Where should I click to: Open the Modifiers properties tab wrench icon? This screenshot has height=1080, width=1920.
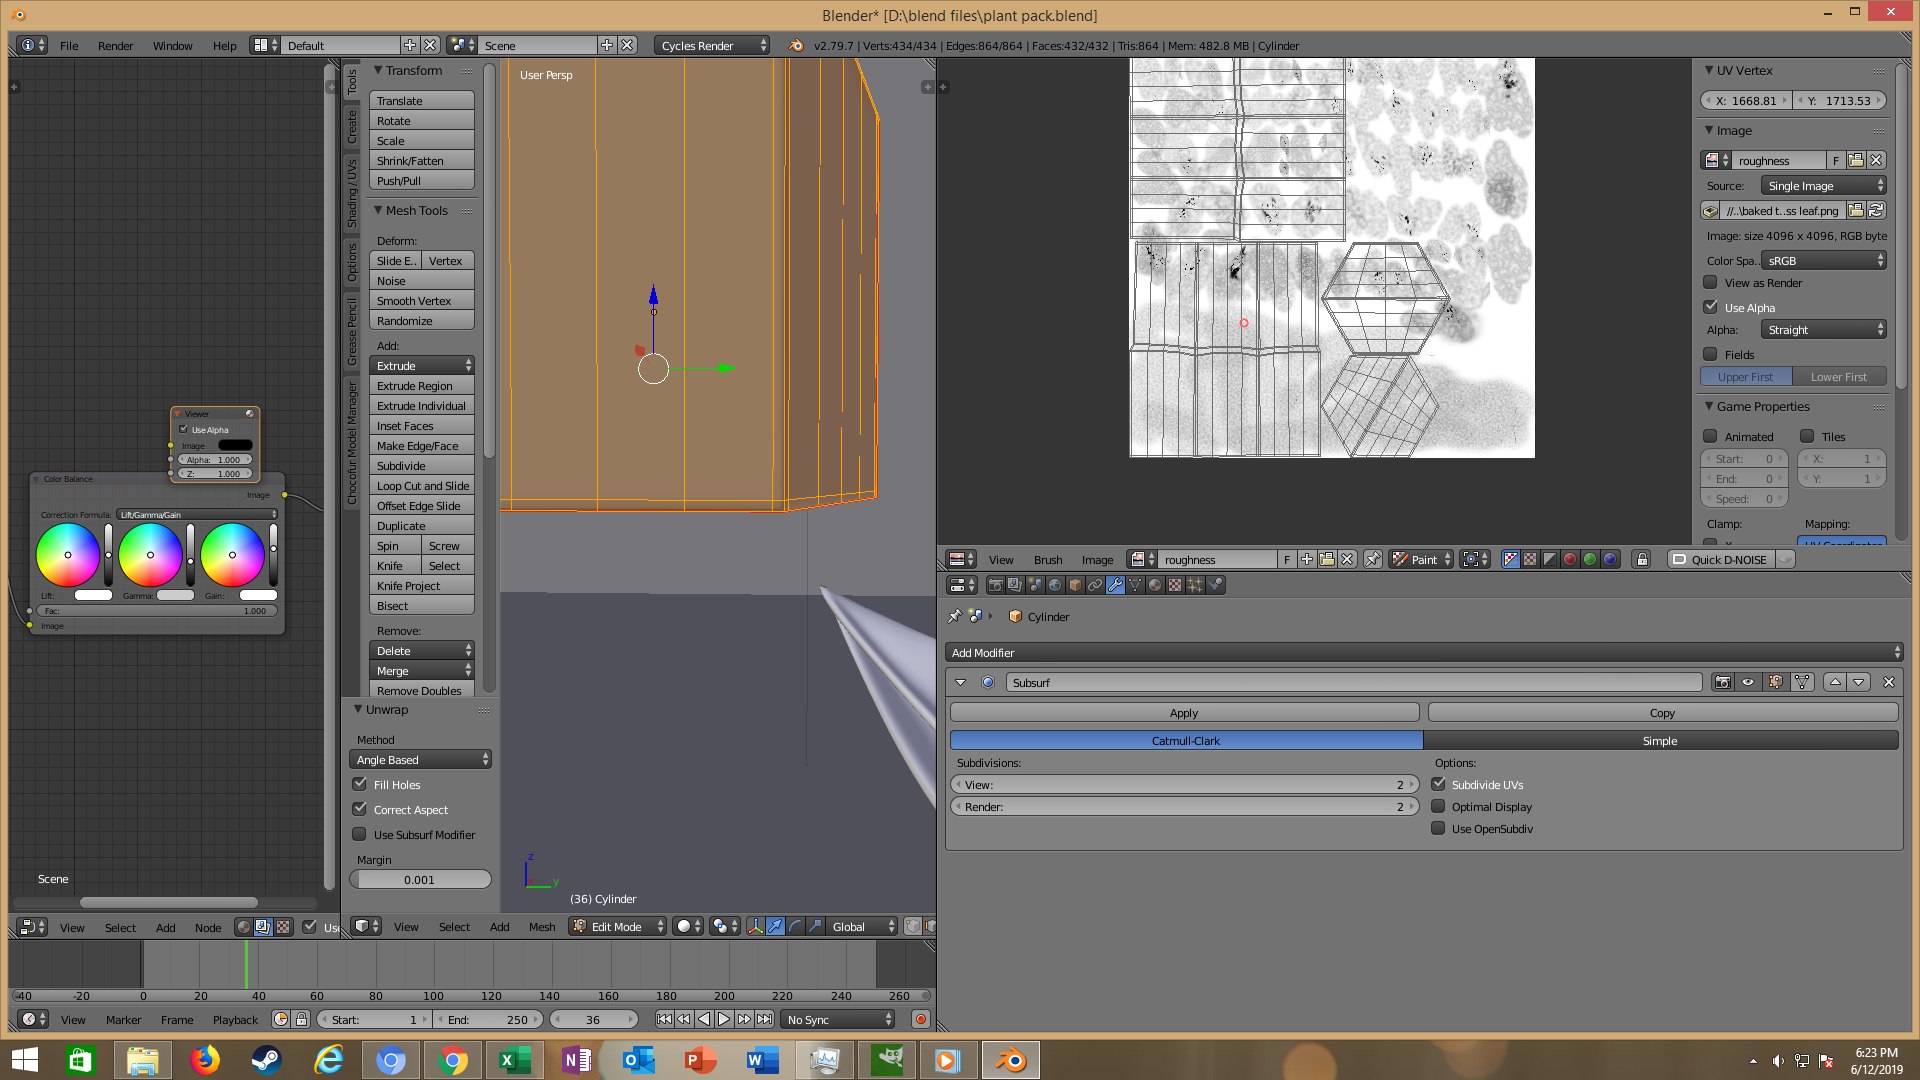tap(1115, 586)
